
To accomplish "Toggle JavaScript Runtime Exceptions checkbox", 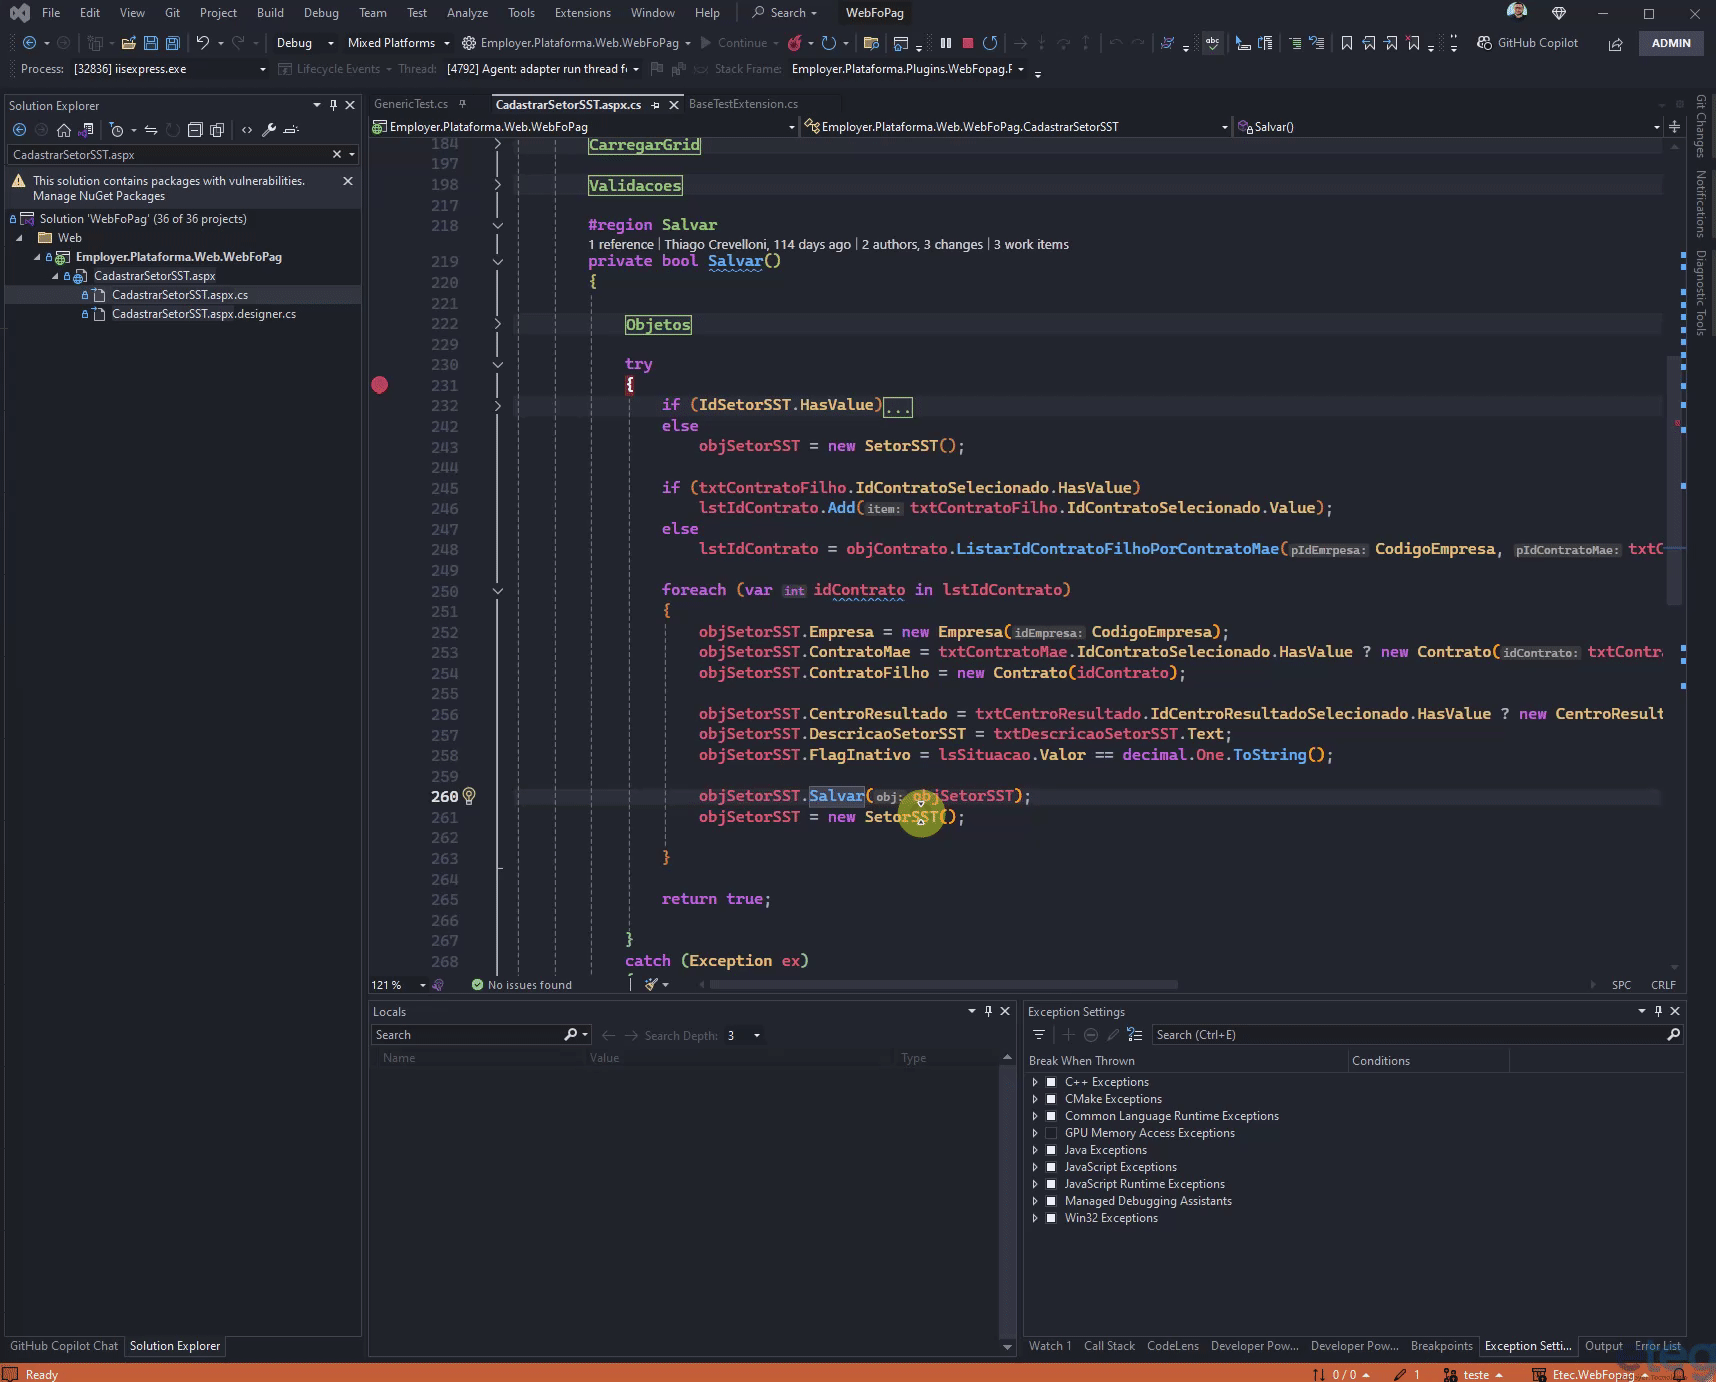I will pyautogui.click(x=1051, y=1184).
